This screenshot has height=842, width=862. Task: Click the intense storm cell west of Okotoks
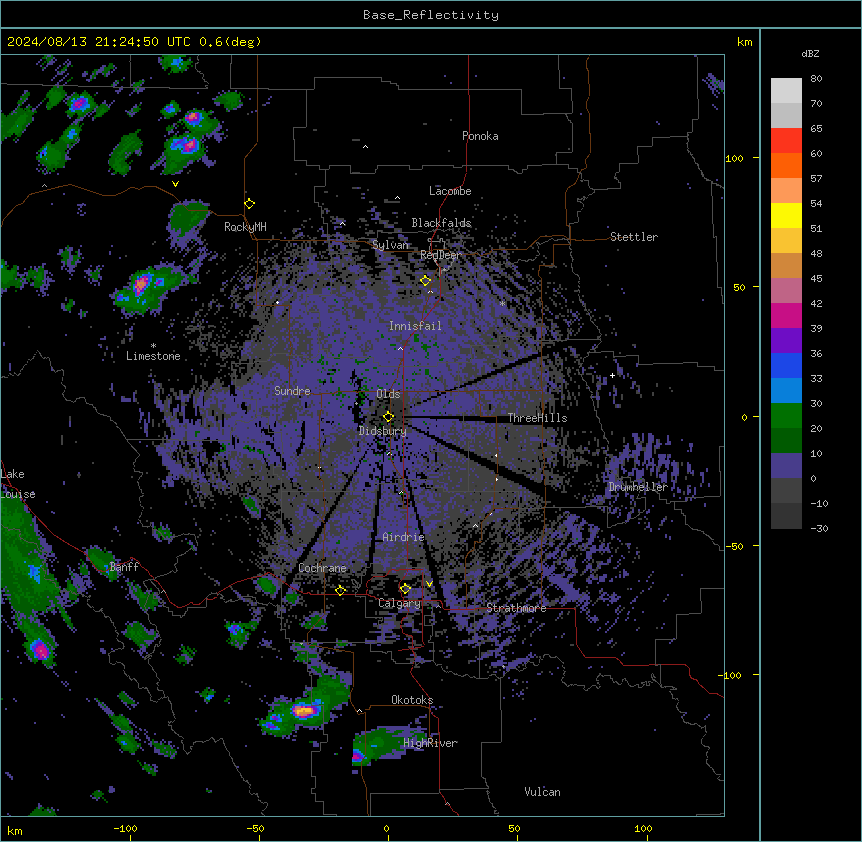pyautogui.click(x=304, y=711)
